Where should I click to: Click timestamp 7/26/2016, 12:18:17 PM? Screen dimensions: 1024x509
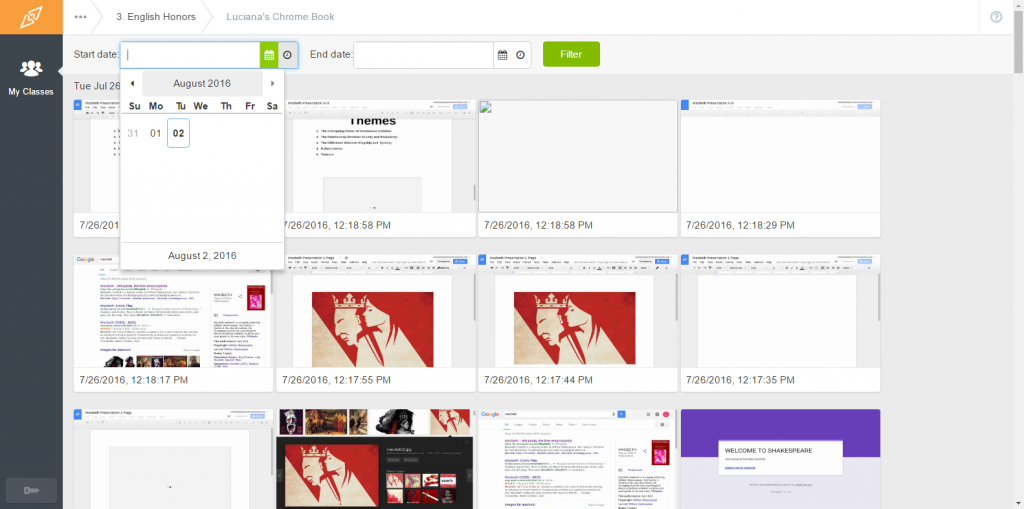133,380
